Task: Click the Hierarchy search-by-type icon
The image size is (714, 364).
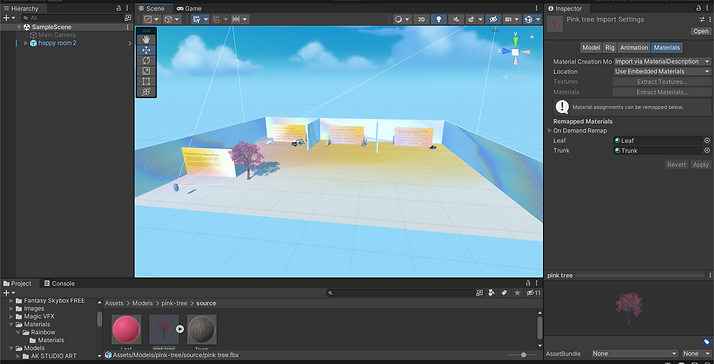Action: click(128, 18)
